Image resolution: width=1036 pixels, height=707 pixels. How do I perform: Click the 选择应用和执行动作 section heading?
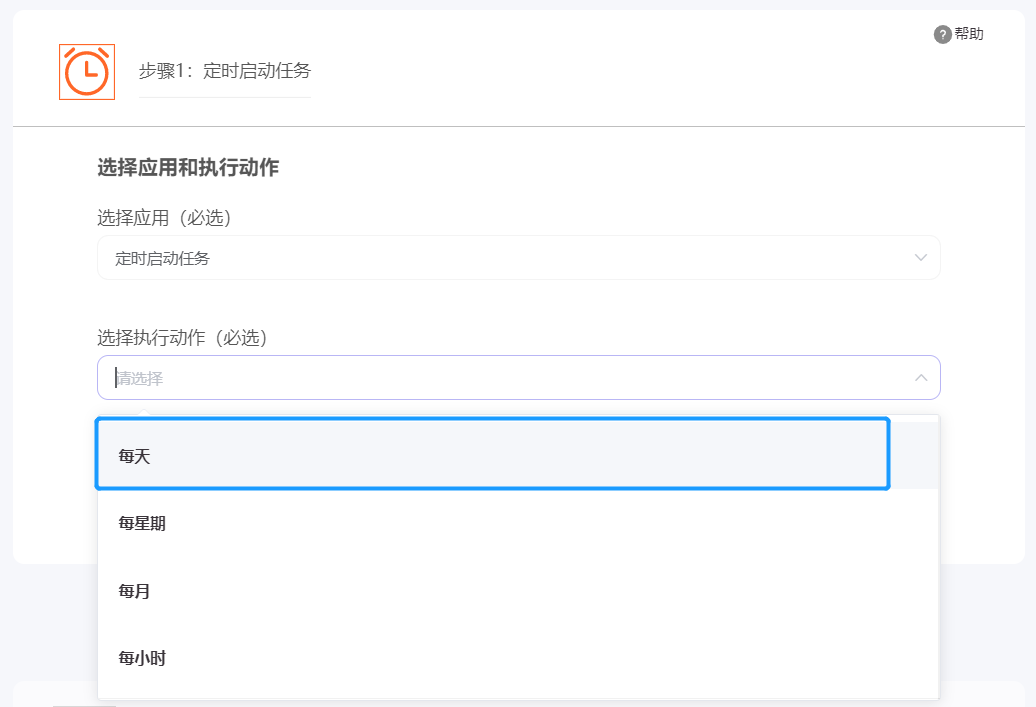(x=188, y=168)
